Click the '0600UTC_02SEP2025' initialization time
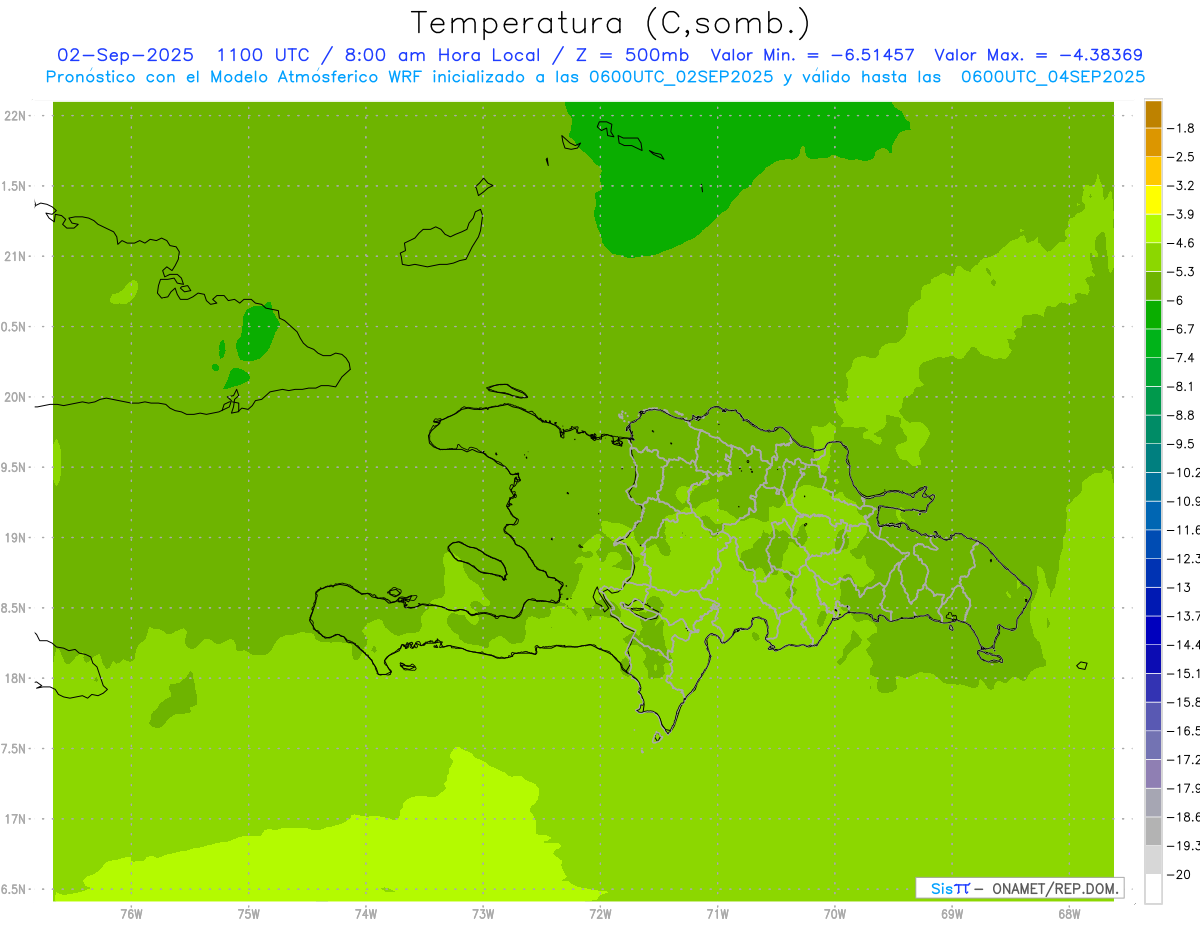This screenshot has width=1200, height=927. click(677, 77)
